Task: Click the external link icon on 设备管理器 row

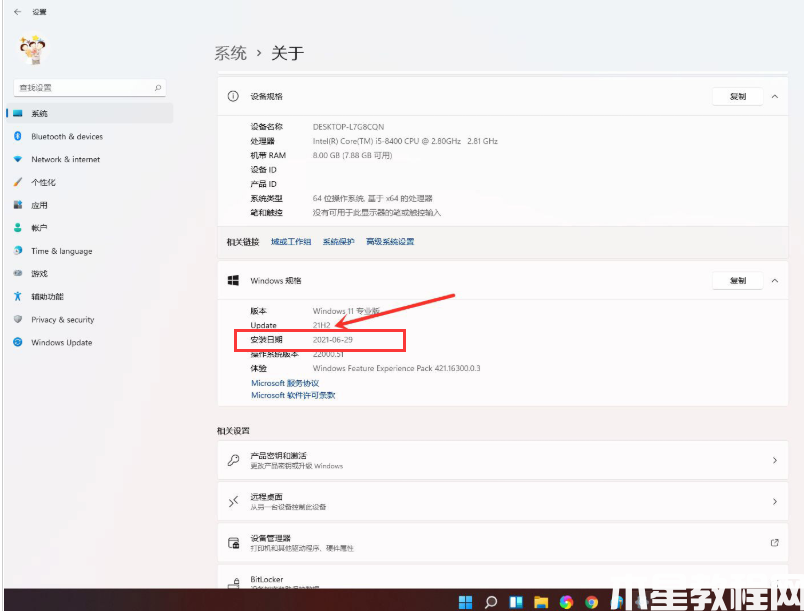Action: tap(775, 543)
